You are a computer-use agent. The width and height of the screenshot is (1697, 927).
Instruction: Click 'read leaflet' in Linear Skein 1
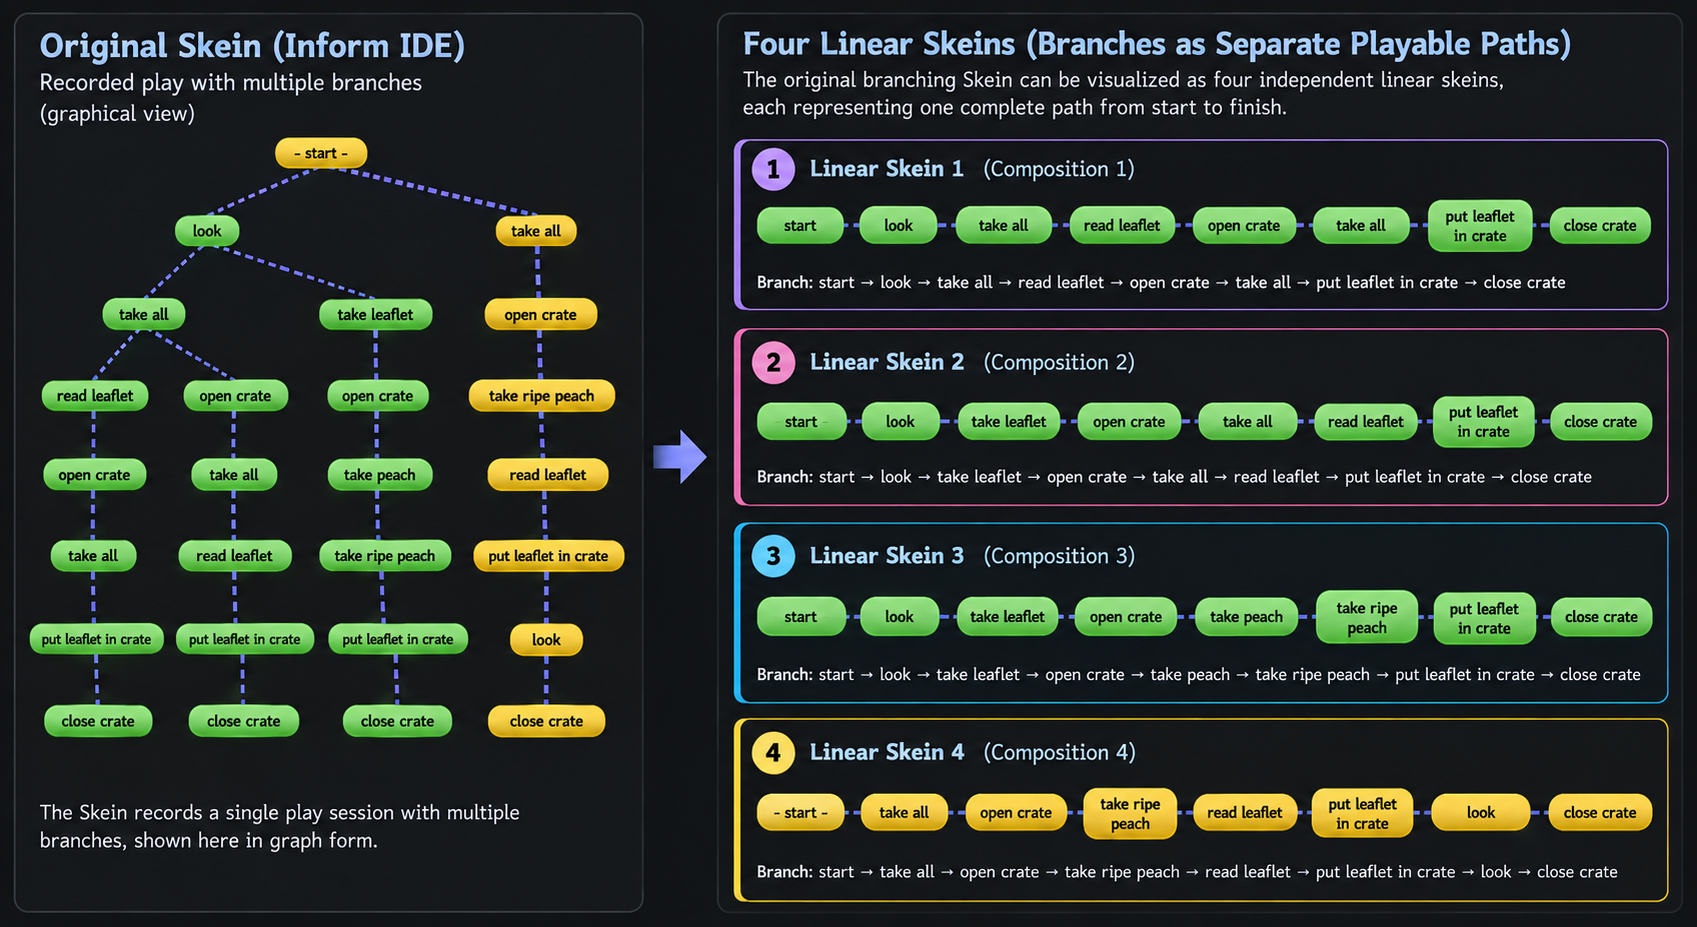tap(1122, 226)
